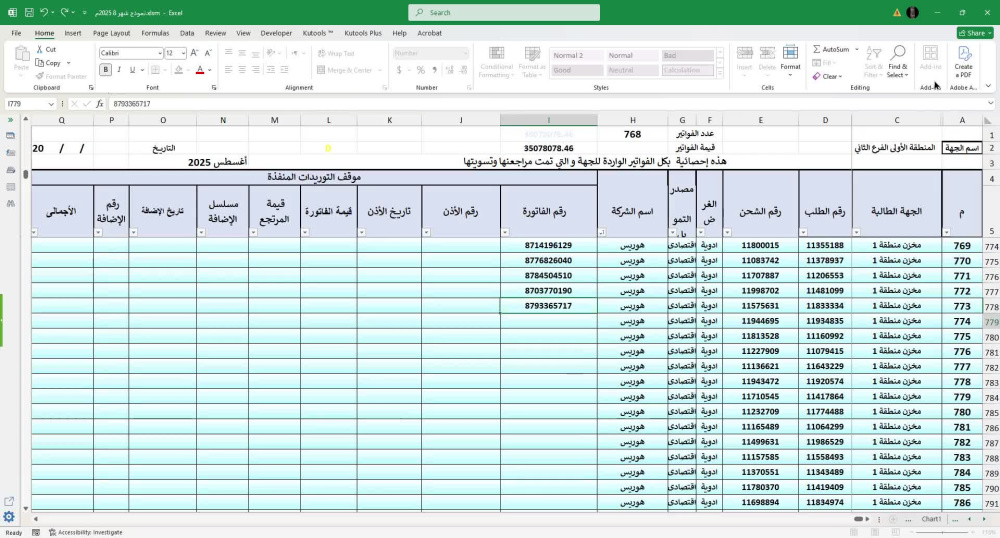Screen dimensions: 1000x538
Task: Click the Decrease Indent icon
Action: point(270,70)
